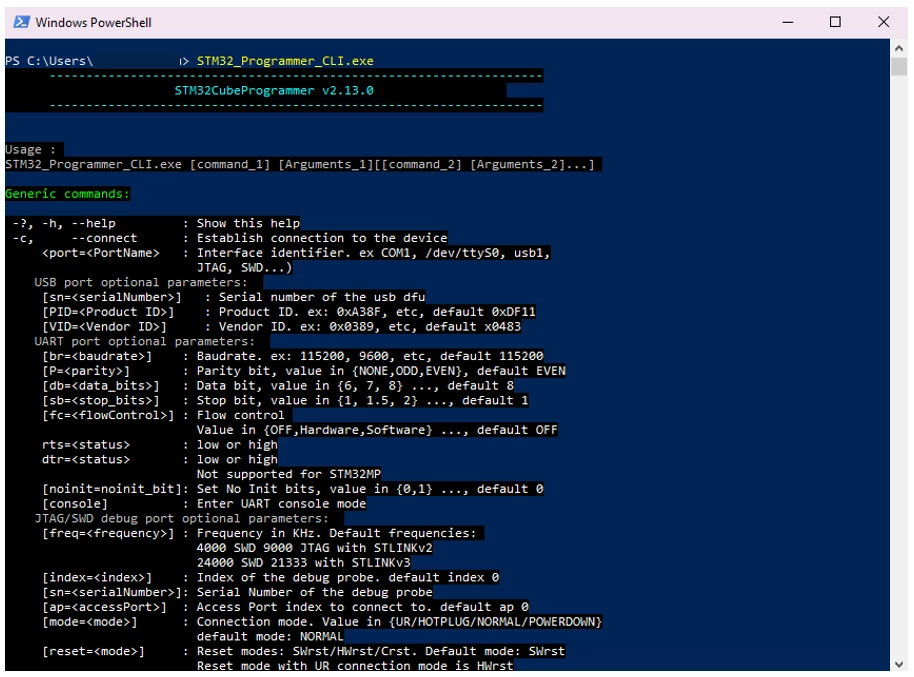Click the '[console]' parameter
Viewport: 914px width, 677px height.
tap(75, 503)
